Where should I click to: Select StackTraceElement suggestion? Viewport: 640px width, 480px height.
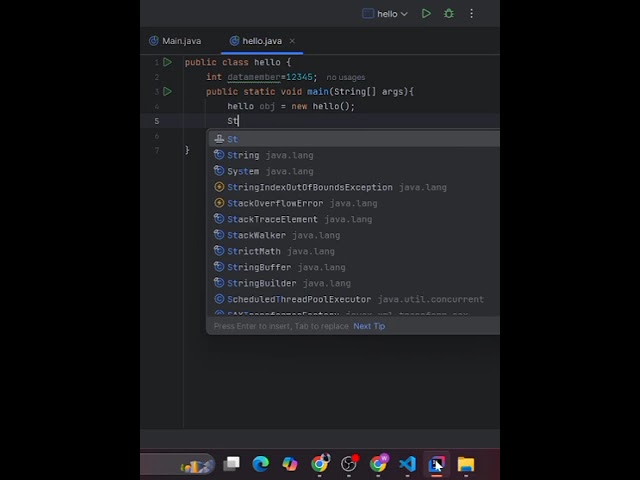(354, 219)
